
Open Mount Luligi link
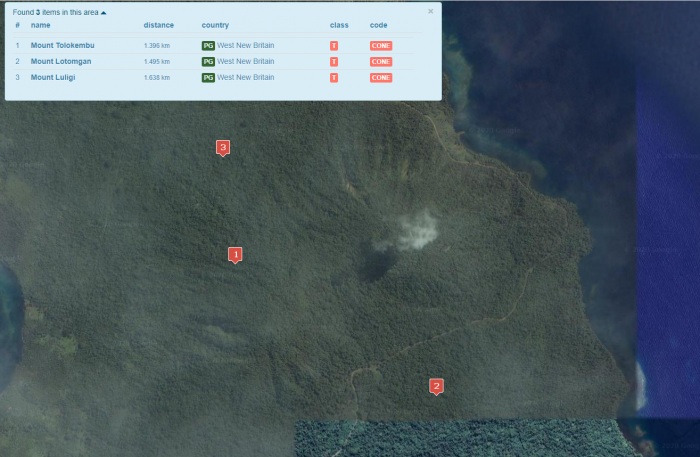pyautogui.click(x=53, y=78)
